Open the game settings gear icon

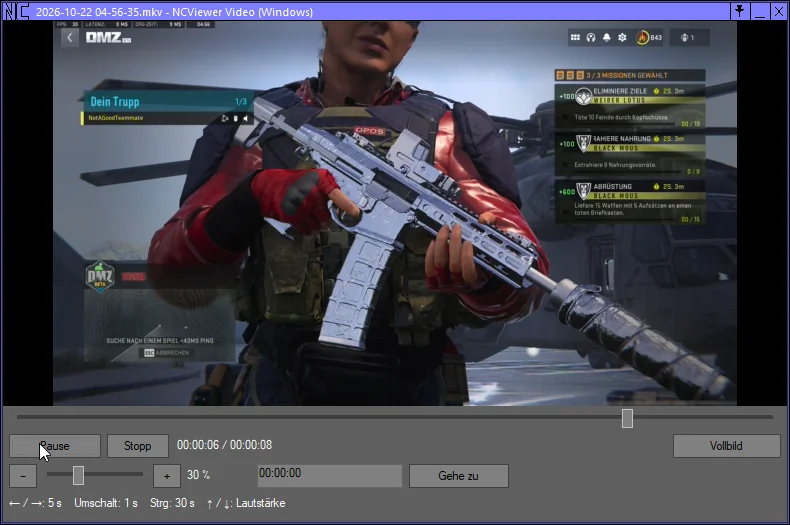622,37
